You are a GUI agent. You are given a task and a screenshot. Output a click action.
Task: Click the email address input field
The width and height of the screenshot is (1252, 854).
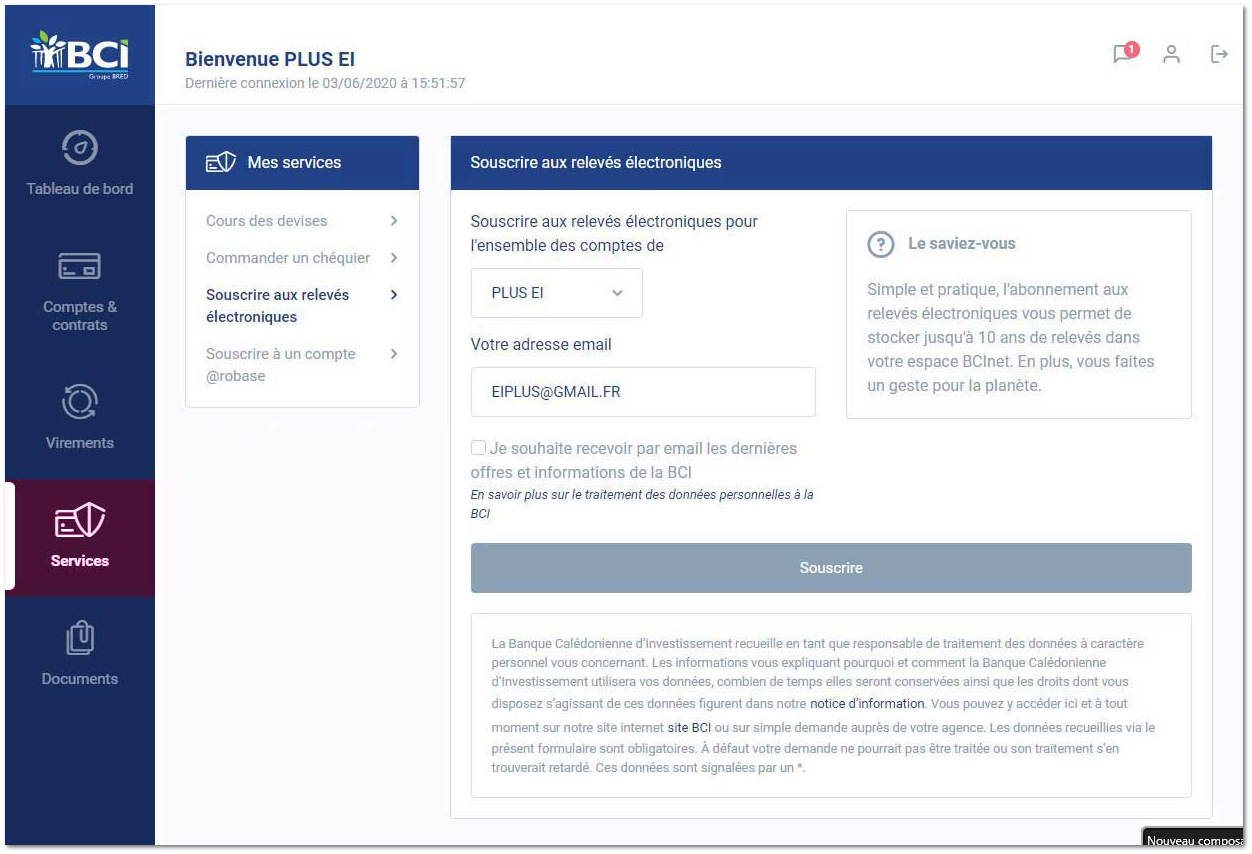tap(643, 392)
